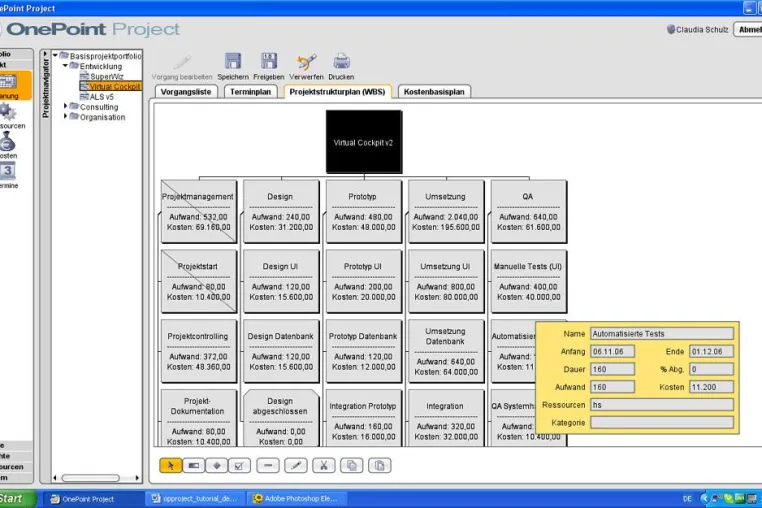Select the minus line tool
The height and width of the screenshot is (508, 762).
pyautogui.click(x=268, y=466)
